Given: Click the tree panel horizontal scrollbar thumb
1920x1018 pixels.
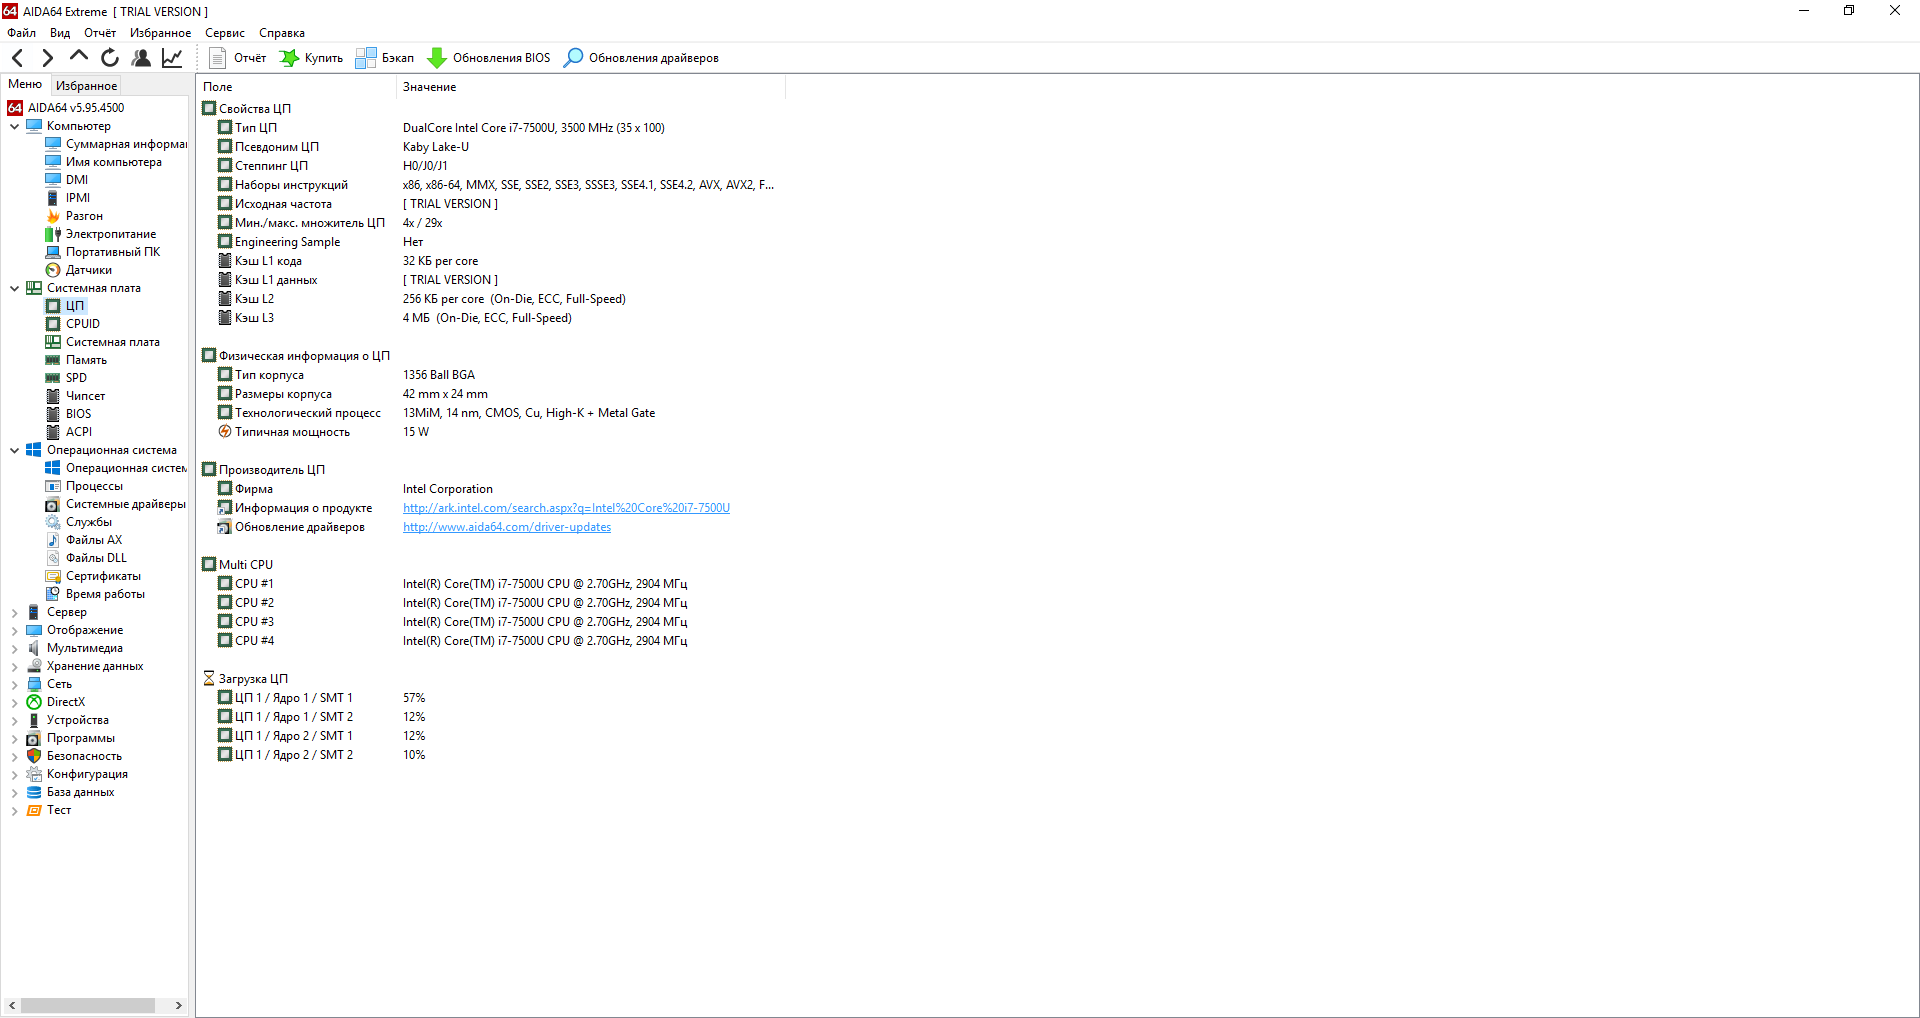Looking at the screenshot, I should [x=88, y=1005].
